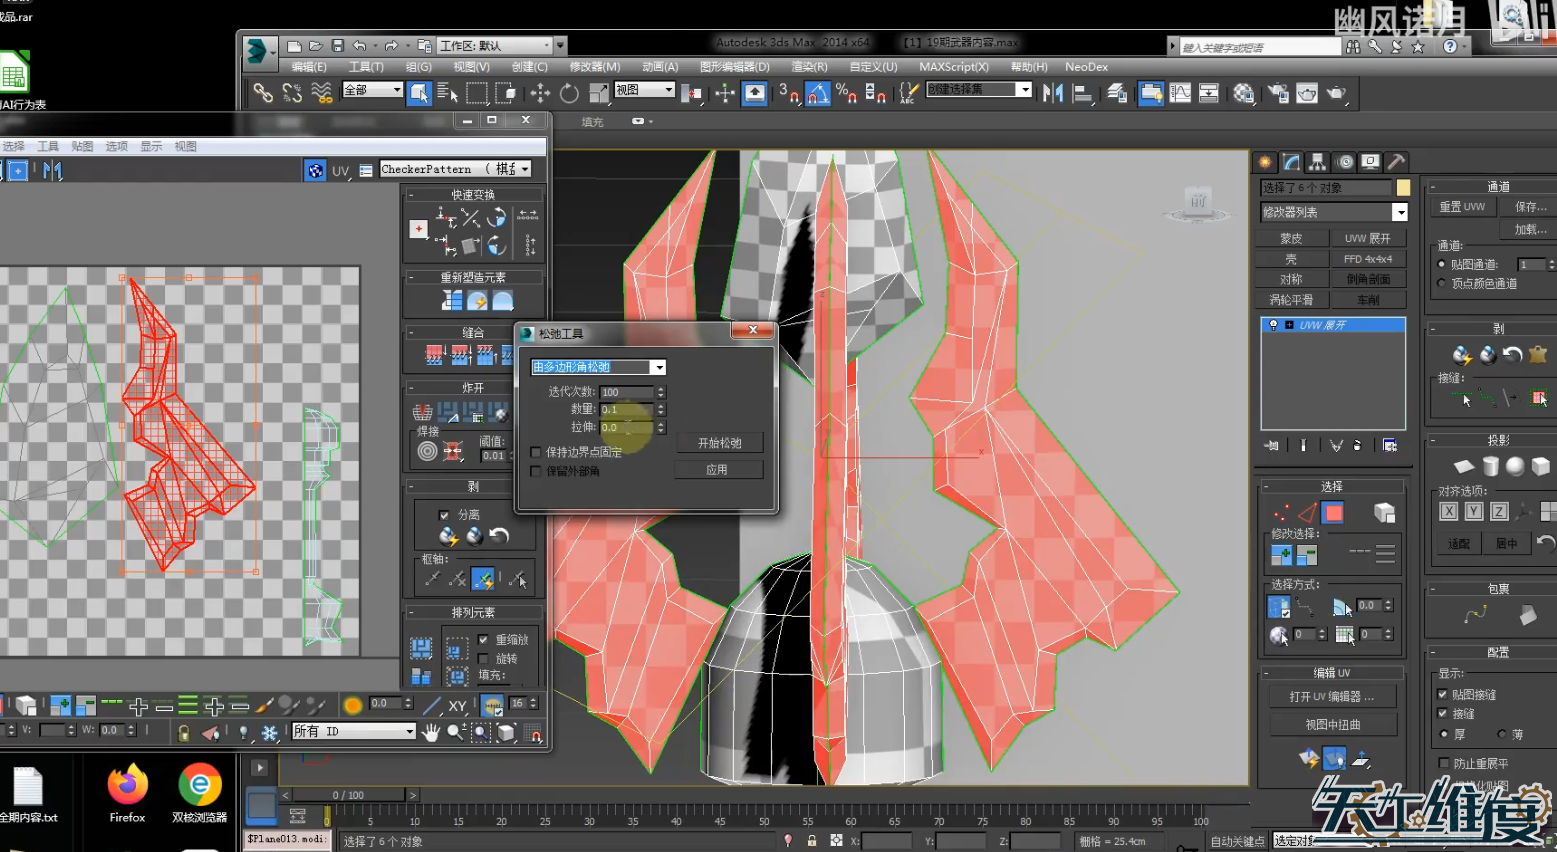Click the Mirror tool in main toolbar

(1052, 94)
